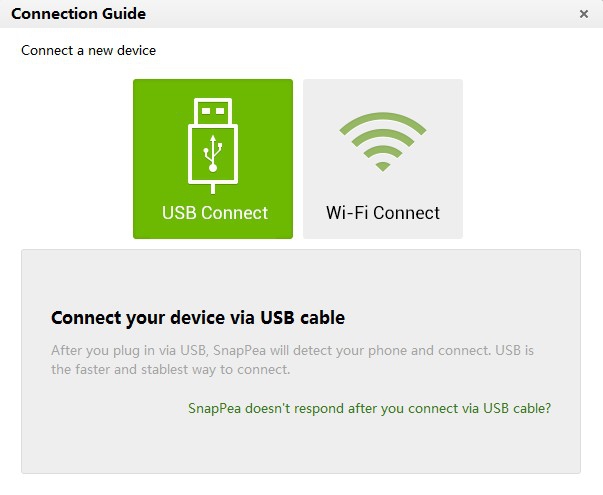Click the gray Wi-Fi tile background
Image resolution: width=603 pixels, height=495 pixels.
[440, 100]
